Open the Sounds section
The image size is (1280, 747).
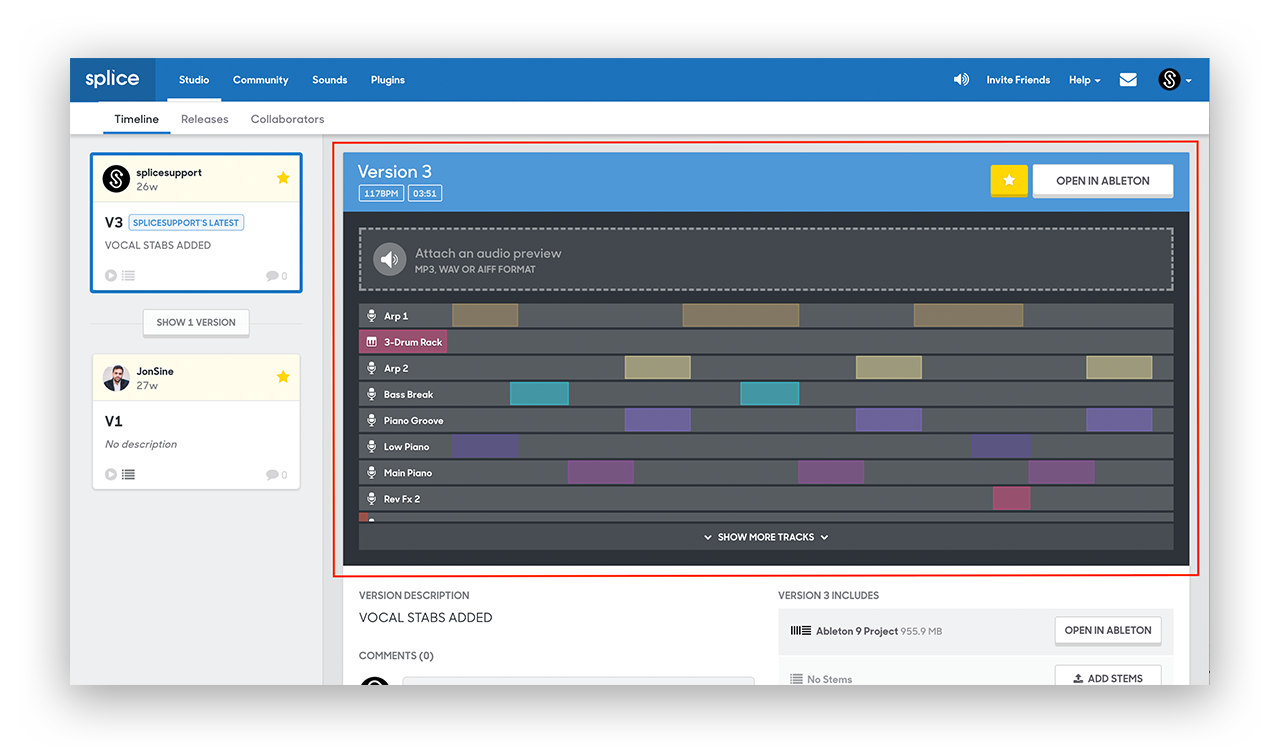pyautogui.click(x=329, y=80)
